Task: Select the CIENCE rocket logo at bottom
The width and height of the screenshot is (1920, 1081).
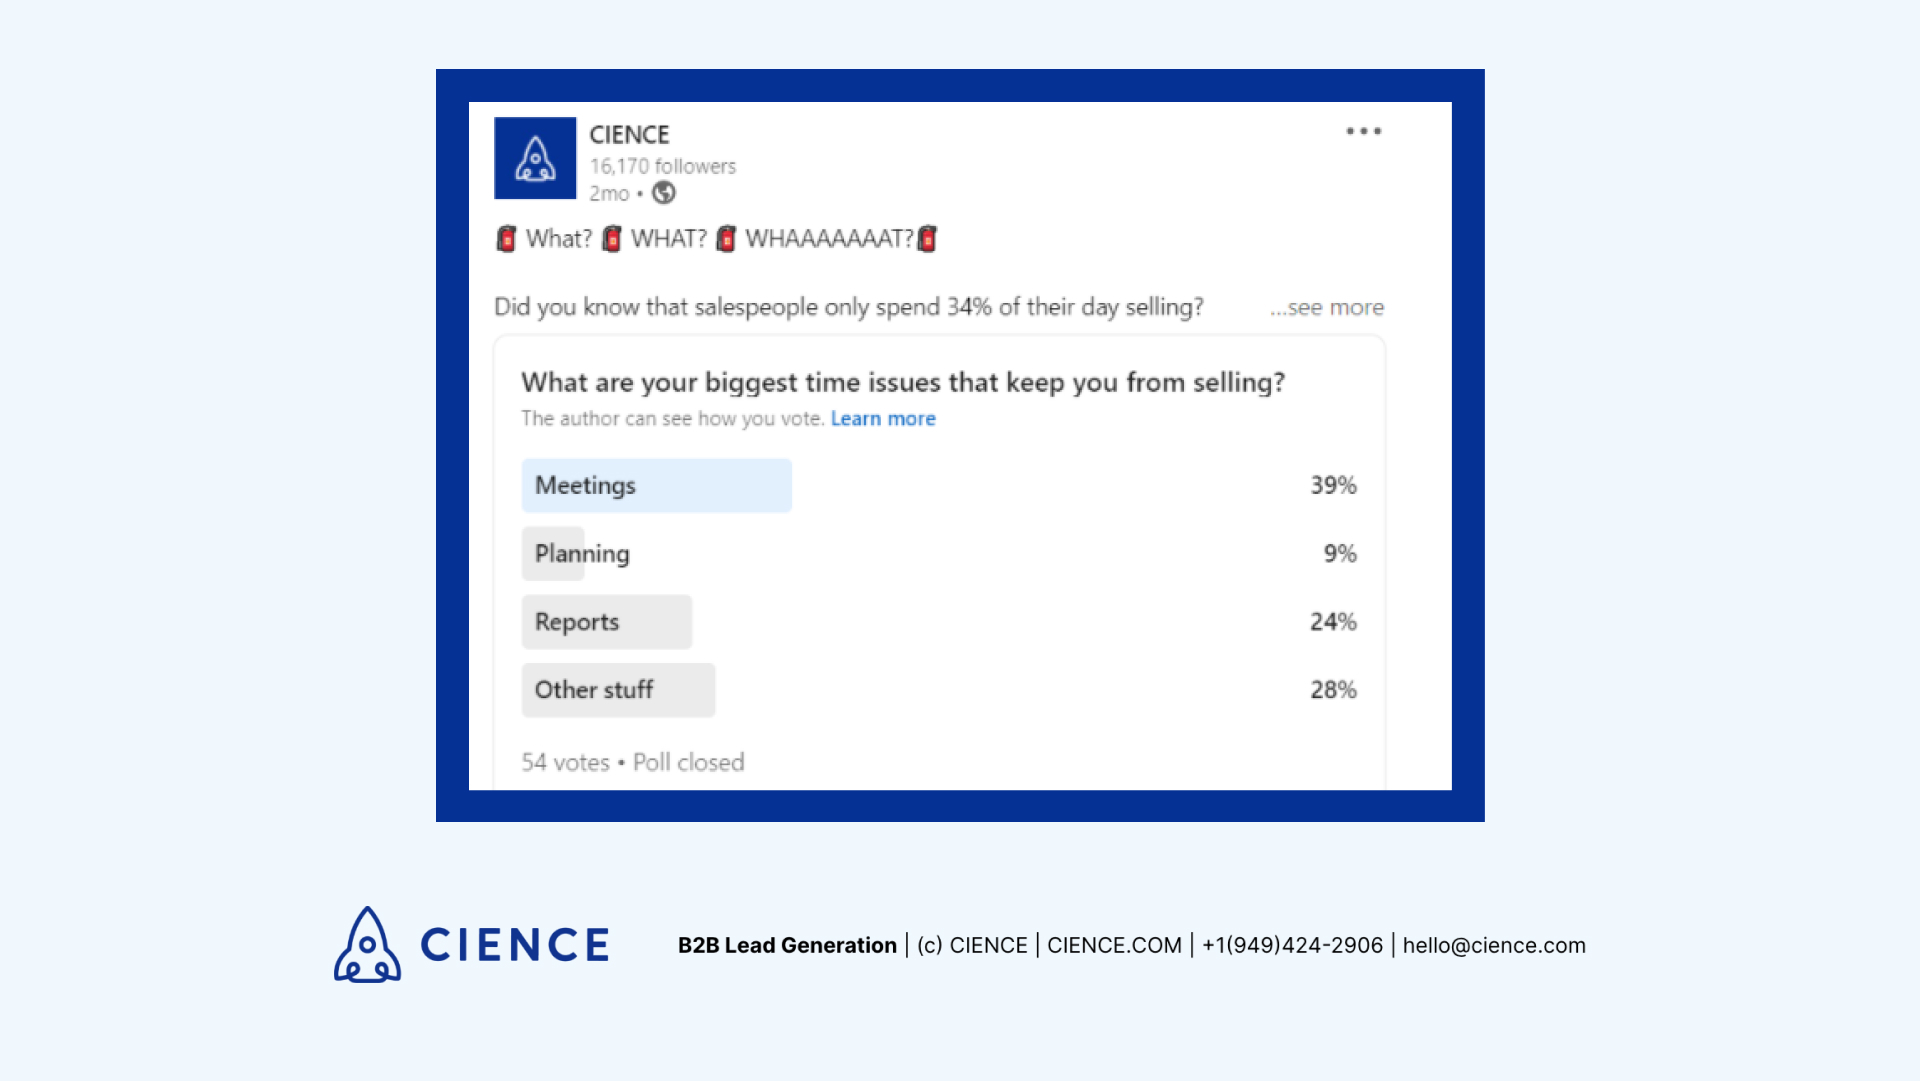Action: (367, 944)
